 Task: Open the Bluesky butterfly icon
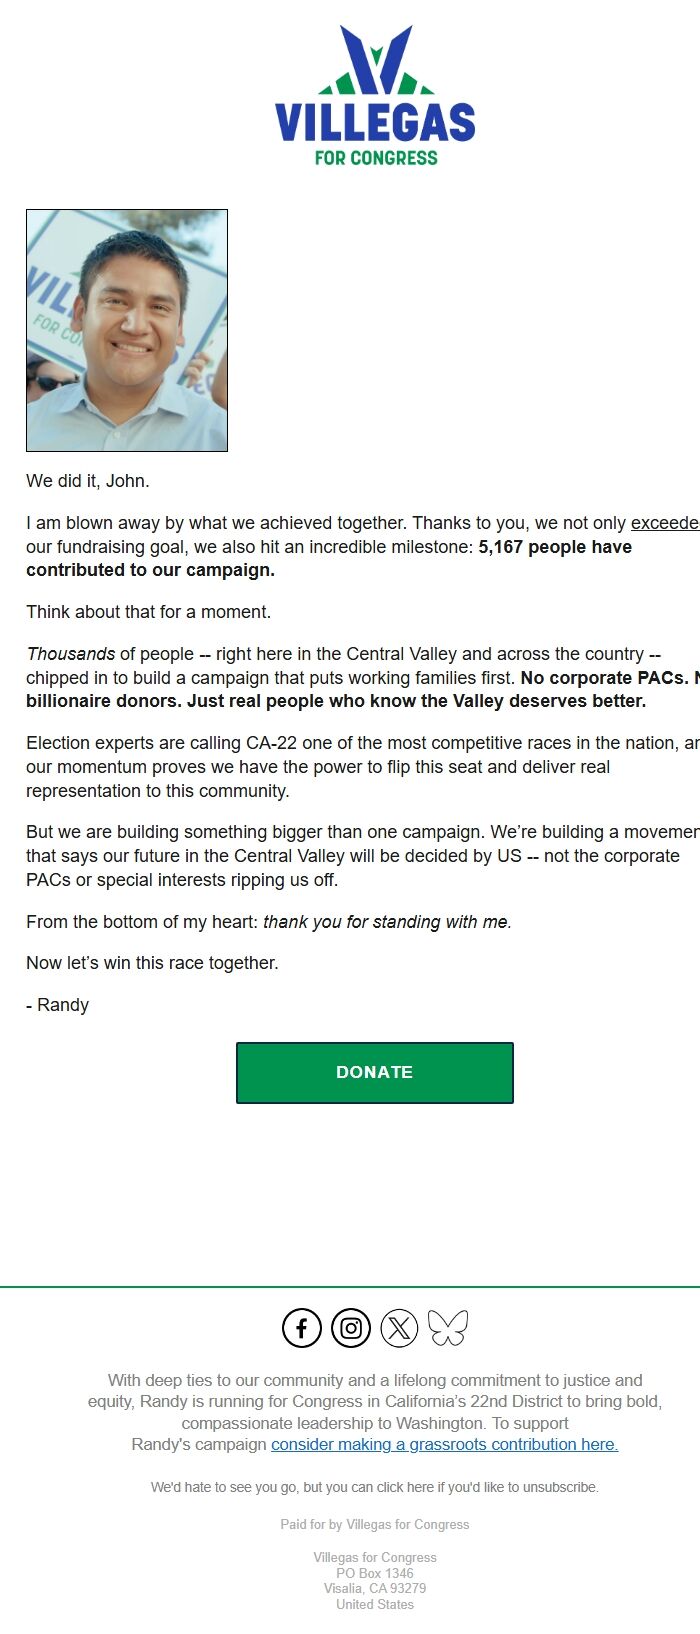coord(447,1328)
